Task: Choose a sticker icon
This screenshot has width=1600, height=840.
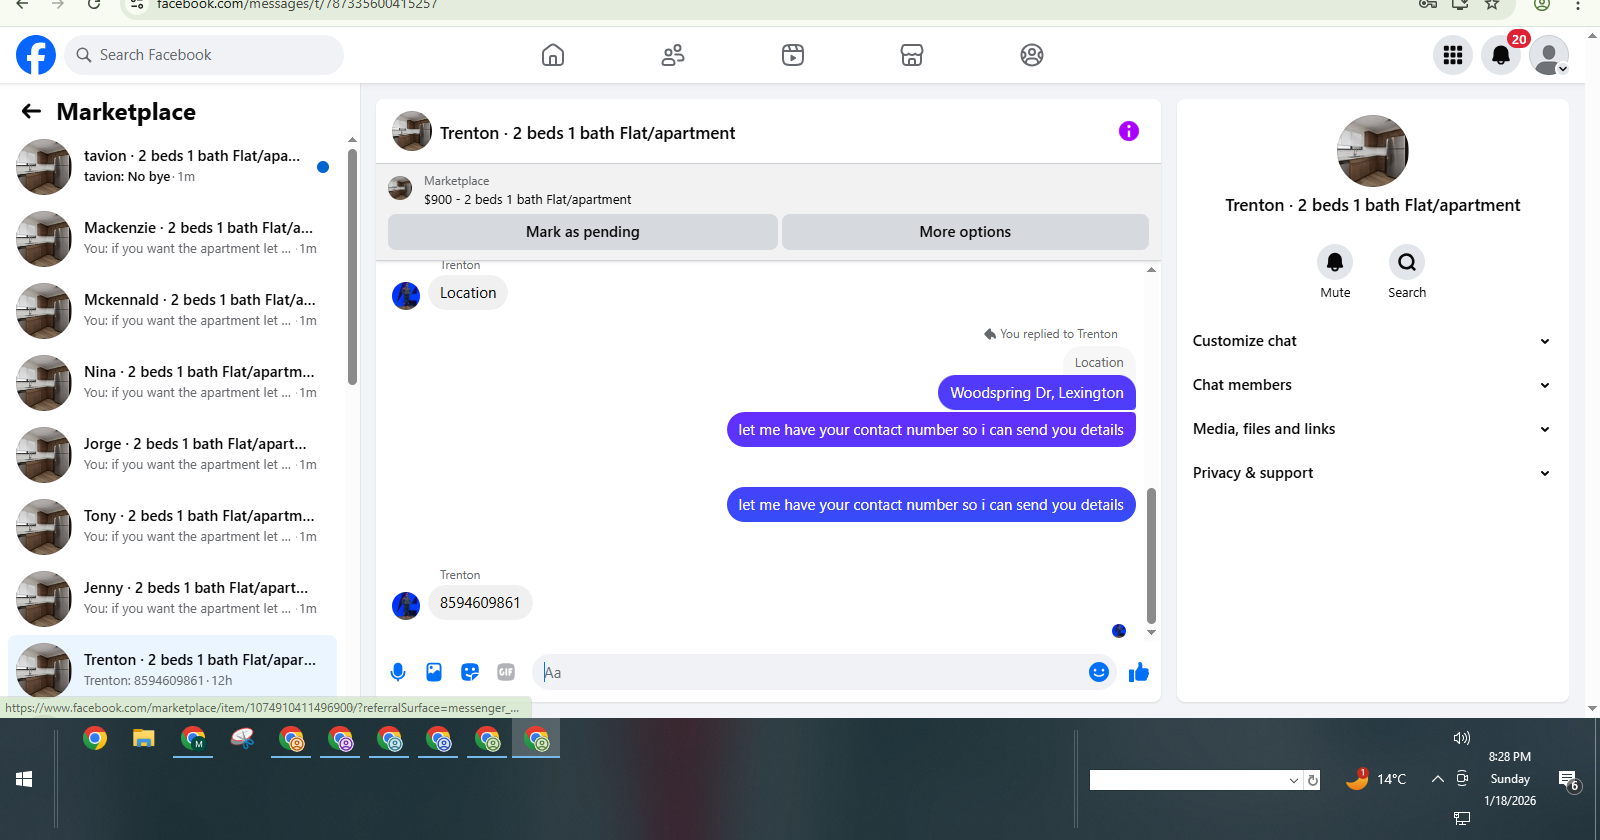Action: click(470, 672)
